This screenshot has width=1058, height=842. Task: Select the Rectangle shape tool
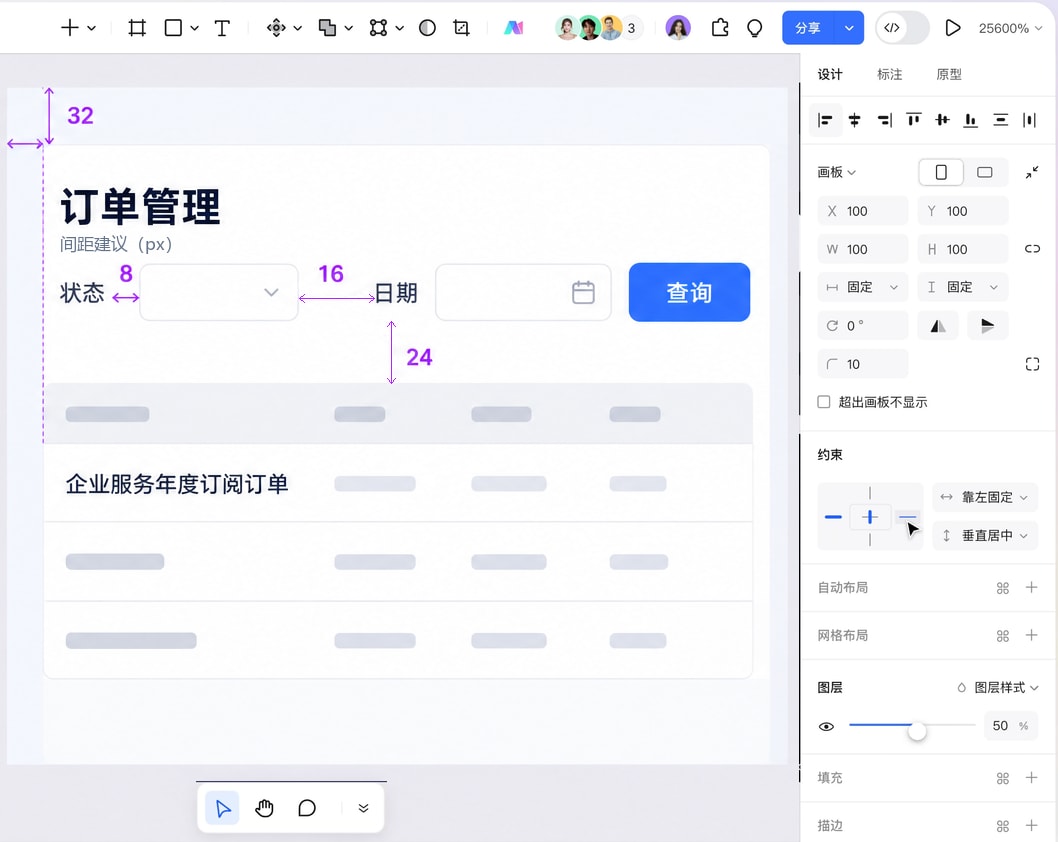(x=173, y=28)
